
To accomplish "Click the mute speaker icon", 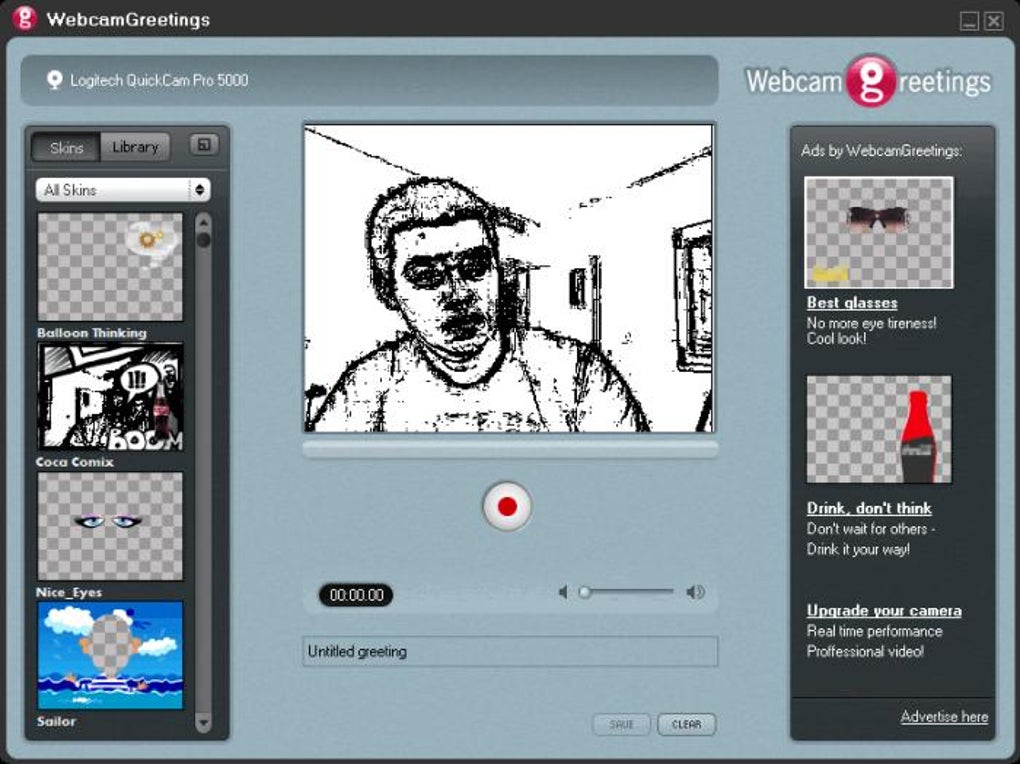I will click(563, 592).
